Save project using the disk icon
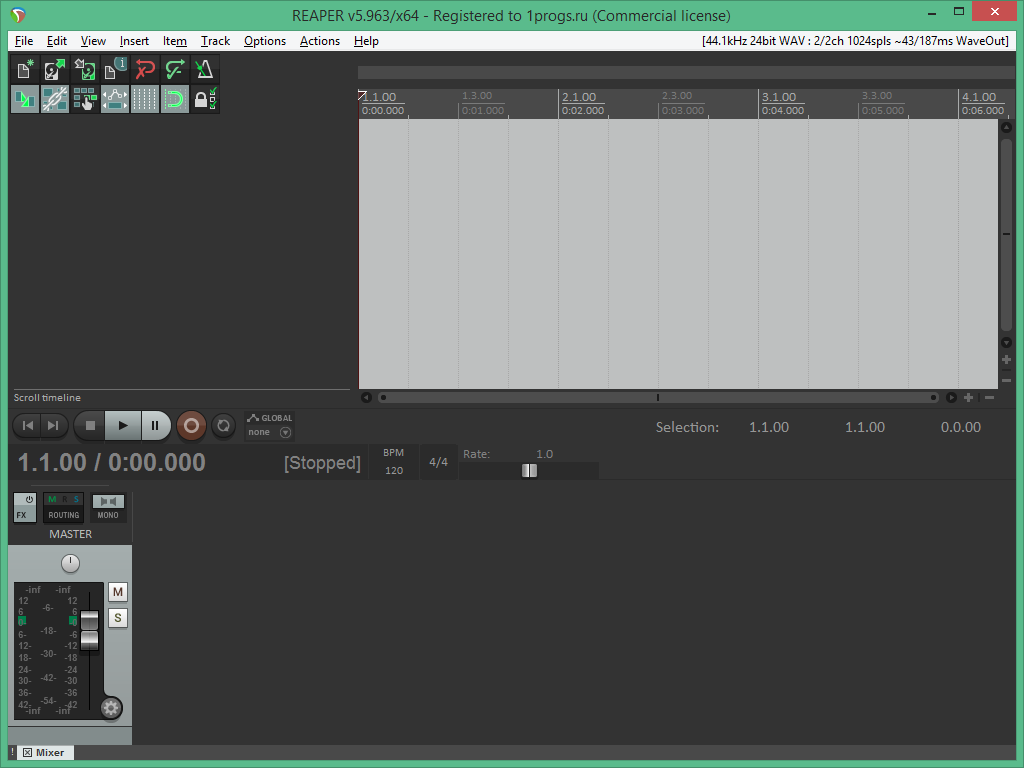This screenshot has width=1024, height=768. pyautogui.click(x=85, y=69)
